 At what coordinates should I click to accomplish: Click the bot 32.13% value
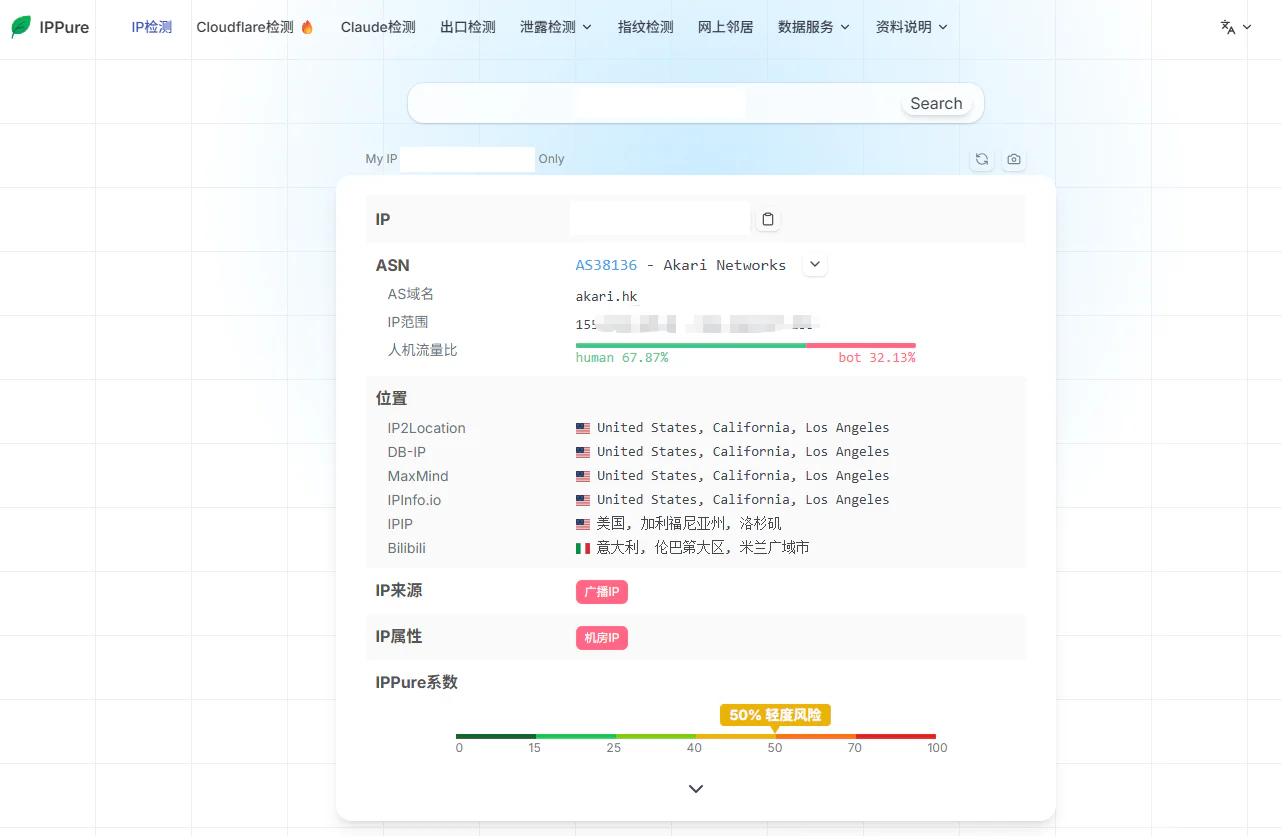(x=877, y=357)
